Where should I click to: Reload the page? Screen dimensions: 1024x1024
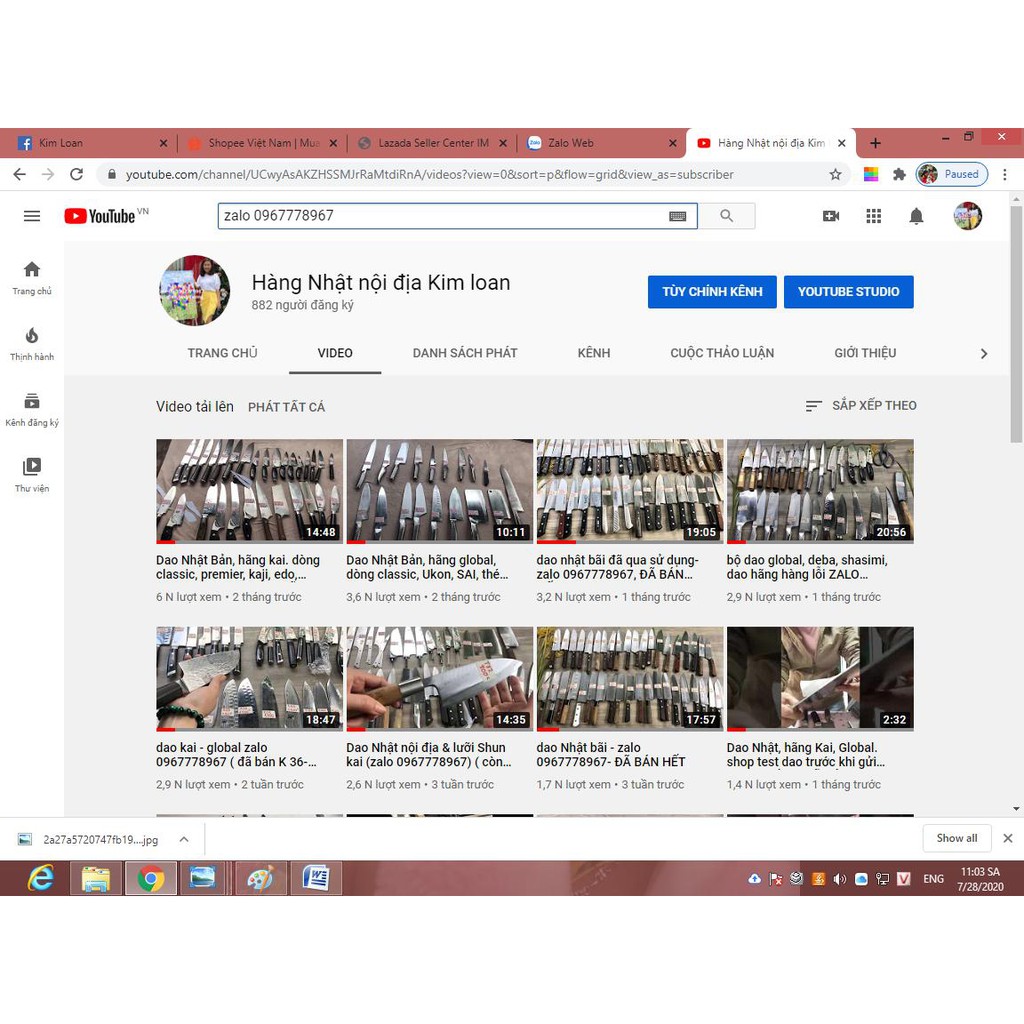[x=76, y=174]
